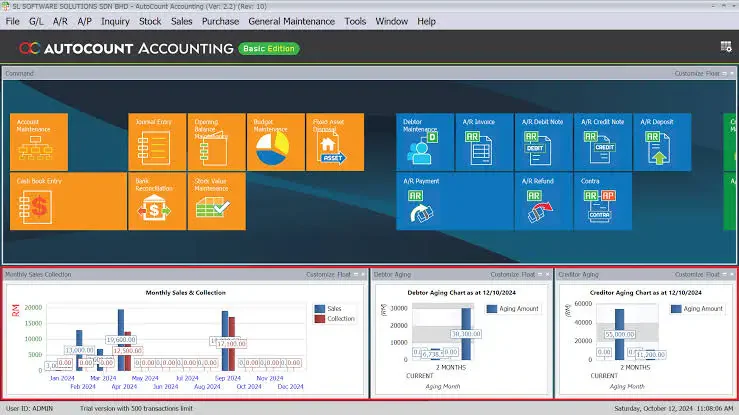Viewport: 739px width, 415px height.
Task: Click the Monthly Sales & Collection chart title
Action: tap(186, 293)
